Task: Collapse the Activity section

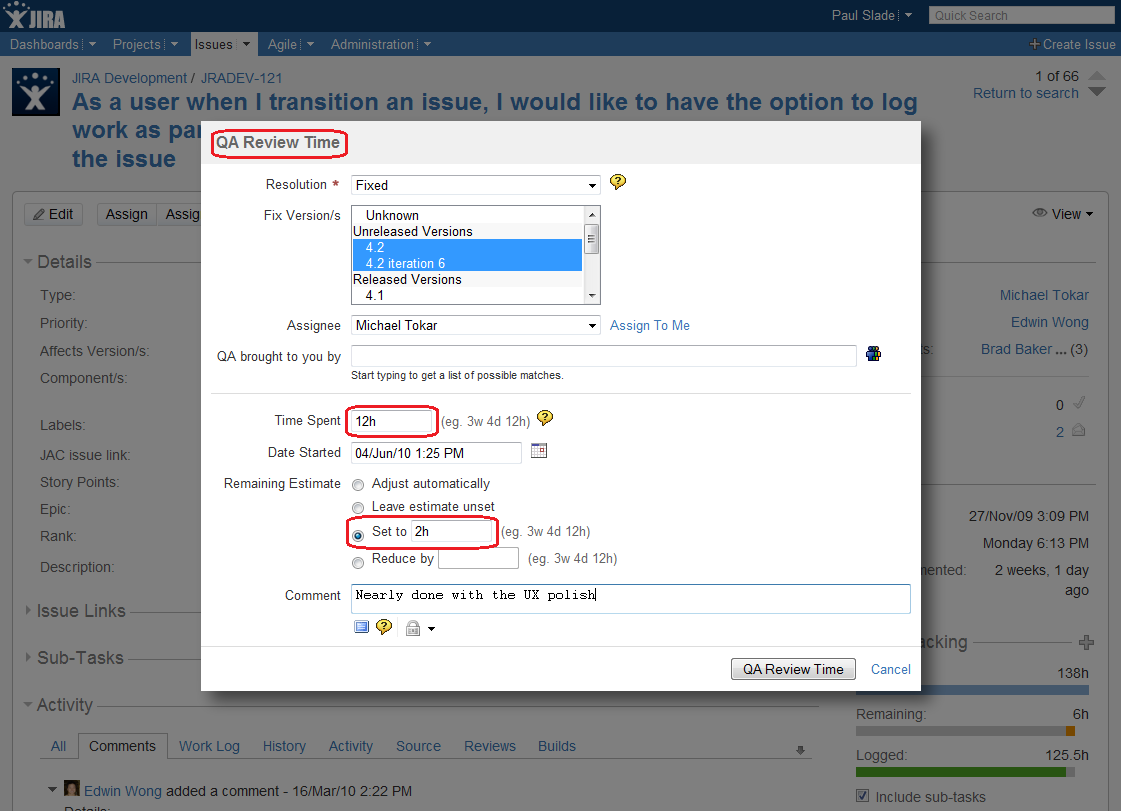Action: tap(28, 704)
